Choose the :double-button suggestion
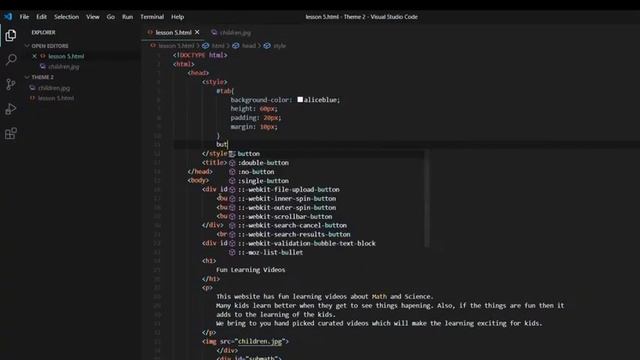Image resolution: width=640 pixels, height=360 pixels. tap(327, 163)
